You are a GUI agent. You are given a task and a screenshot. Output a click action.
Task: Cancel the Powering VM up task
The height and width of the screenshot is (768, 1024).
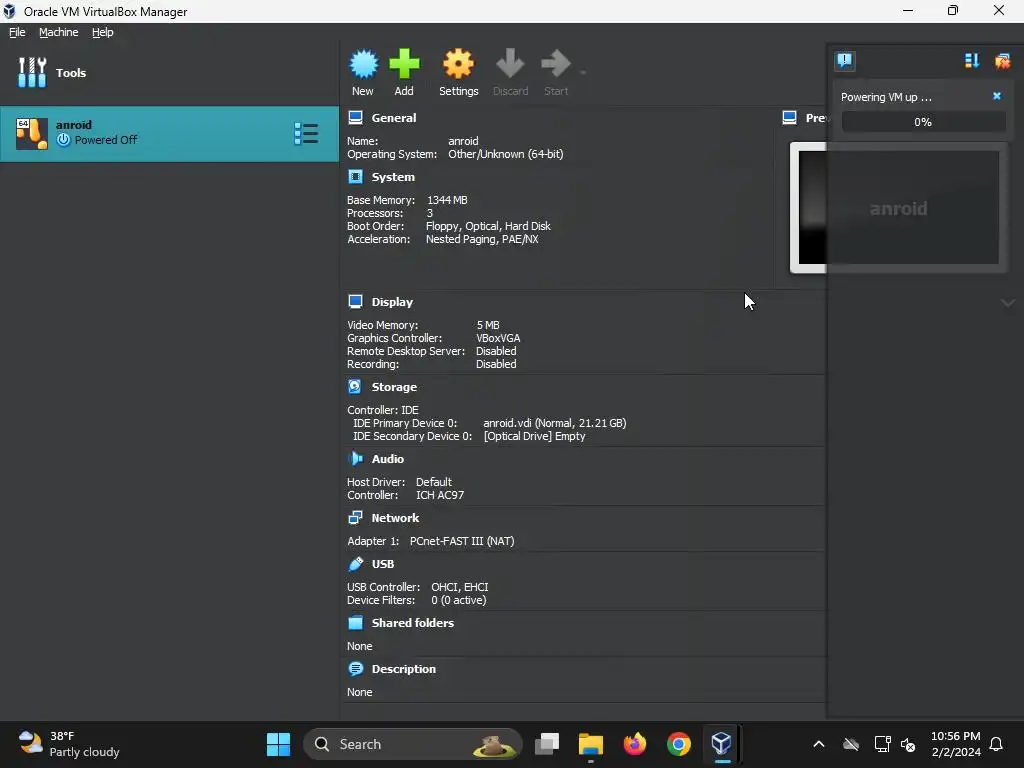click(997, 96)
